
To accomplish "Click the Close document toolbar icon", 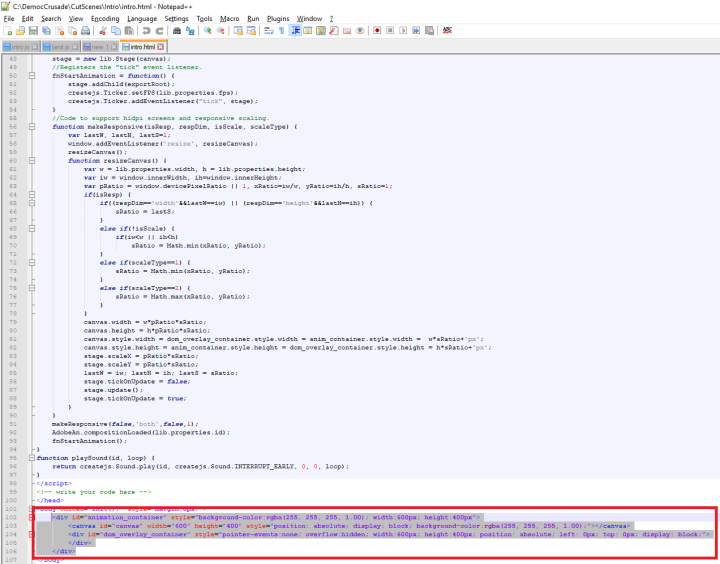I will tap(59, 31).
